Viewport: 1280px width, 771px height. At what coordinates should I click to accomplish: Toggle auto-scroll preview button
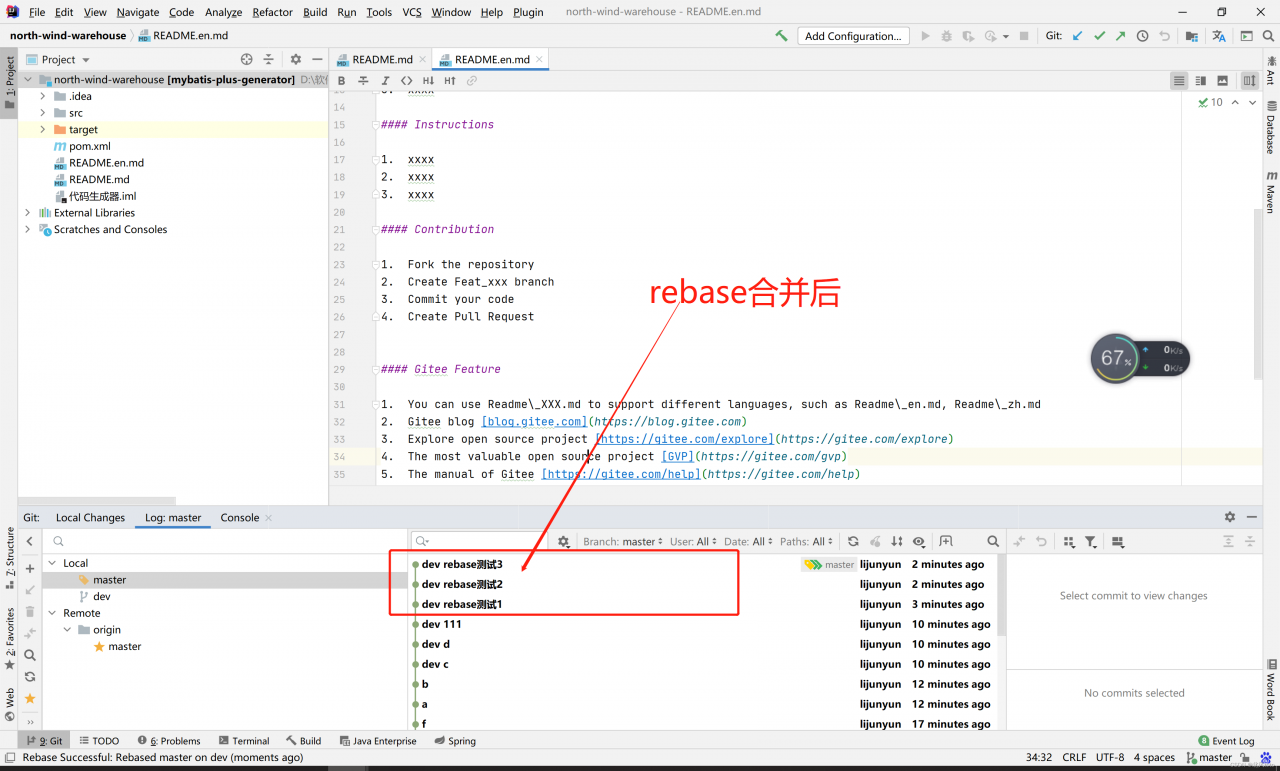click(x=1250, y=81)
